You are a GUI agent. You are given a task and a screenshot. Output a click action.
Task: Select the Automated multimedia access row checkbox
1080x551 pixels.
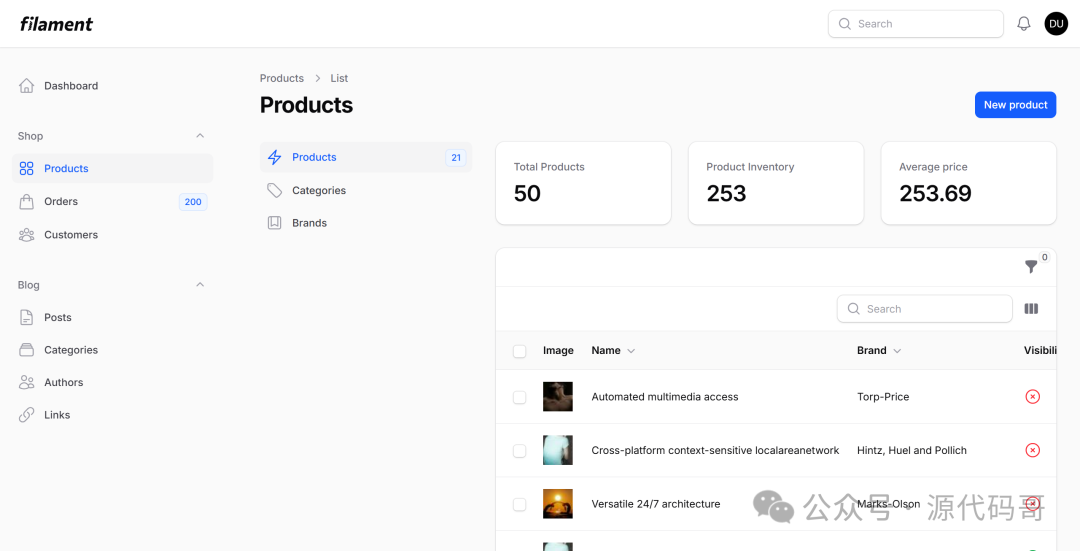(x=519, y=397)
